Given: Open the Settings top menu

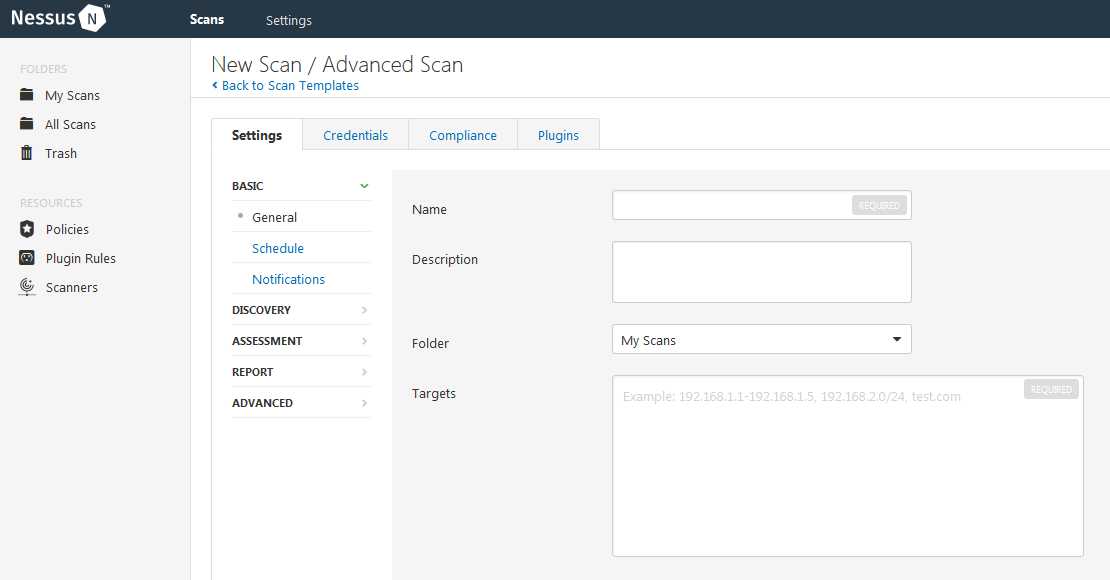Looking at the screenshot, I should 289,21.
